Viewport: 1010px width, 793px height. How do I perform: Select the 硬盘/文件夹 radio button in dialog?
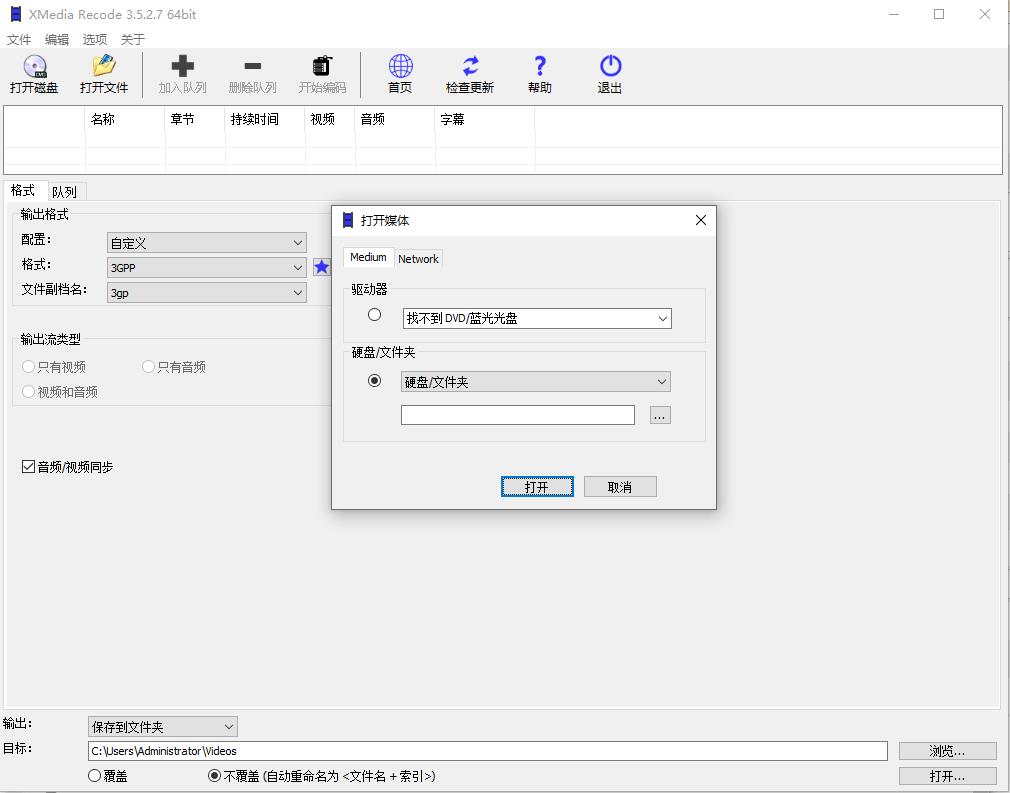(374, 381)
